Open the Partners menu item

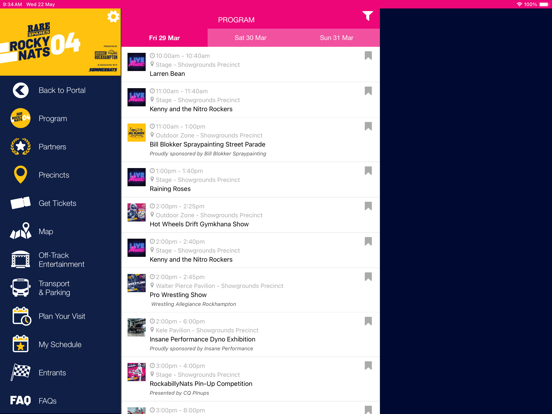point(52,147)
